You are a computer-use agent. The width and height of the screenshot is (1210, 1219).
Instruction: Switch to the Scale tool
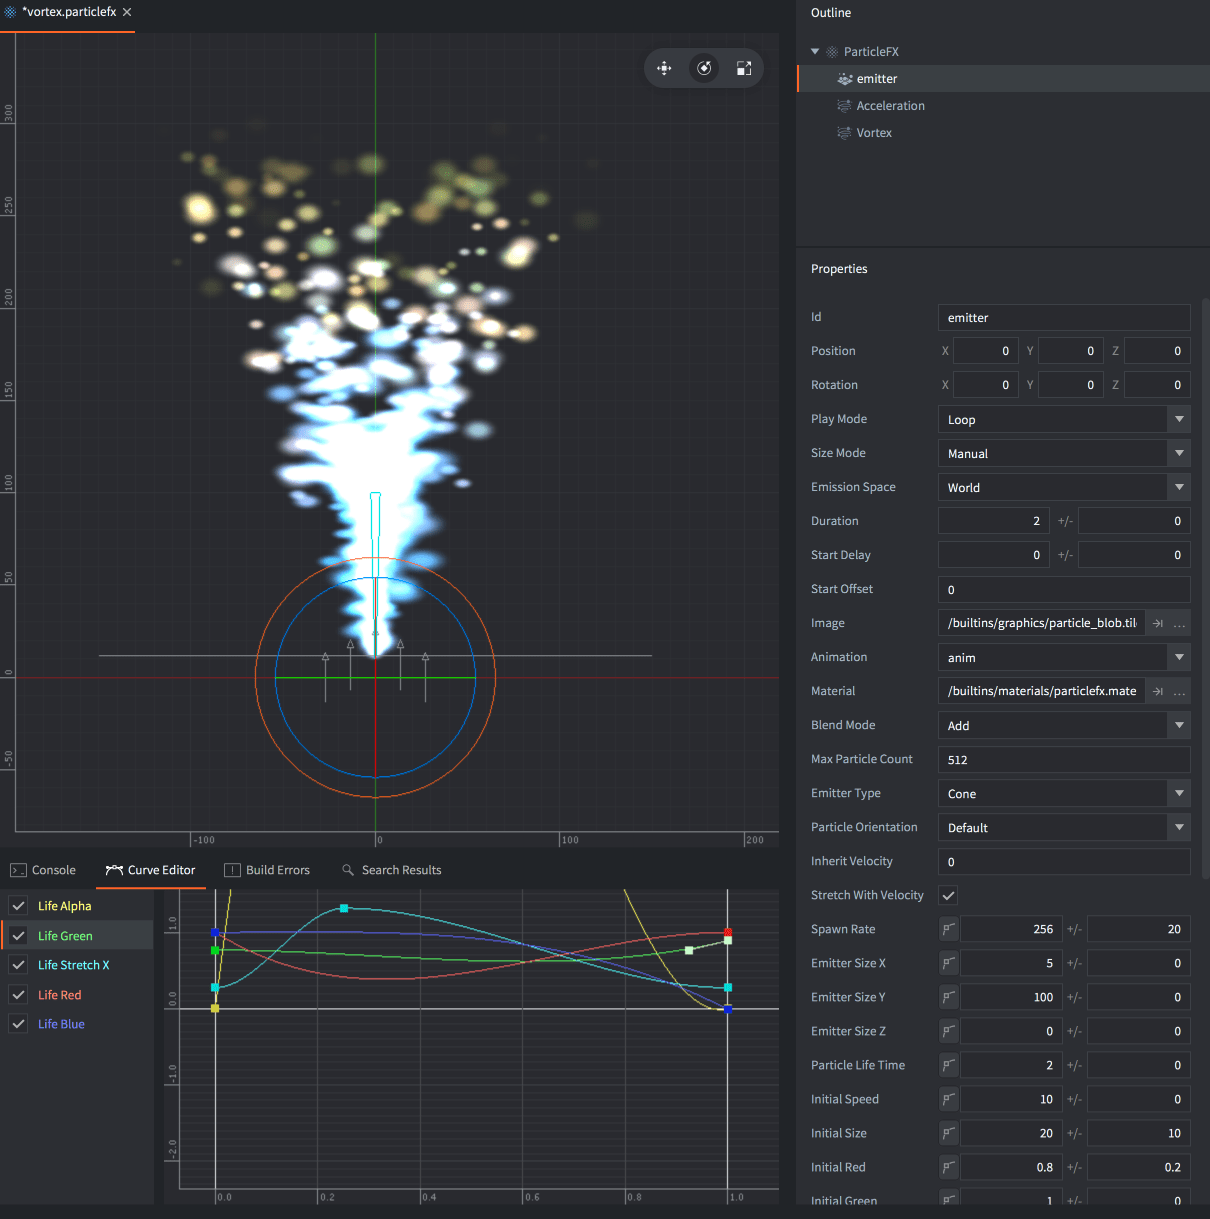(x=744, y=68)
